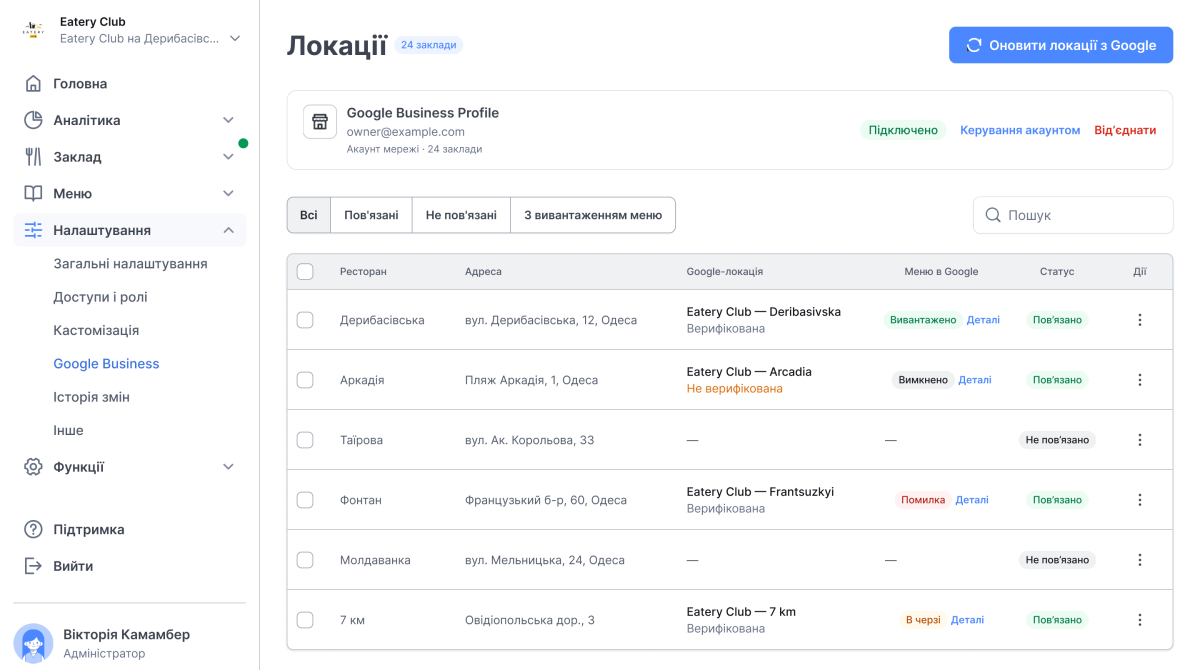
Task: Click the Функції gear icon
Action: 34,467
